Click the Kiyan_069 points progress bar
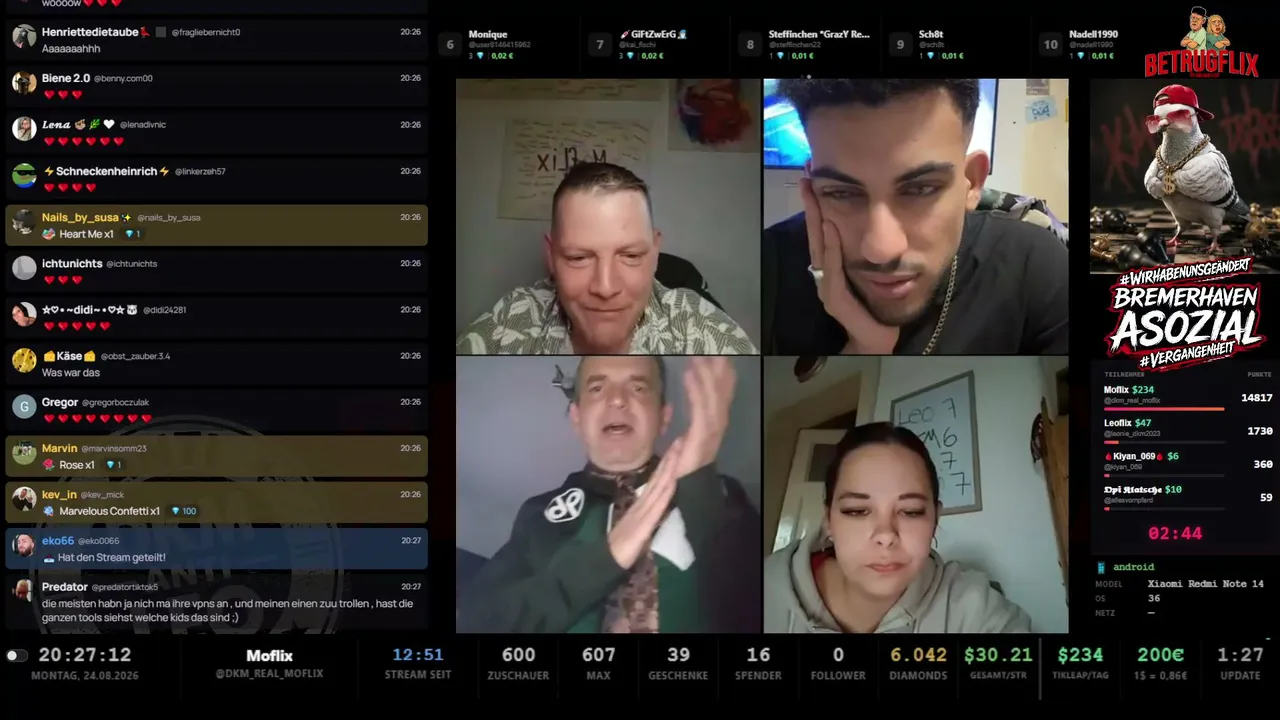The image size is (1280, 720). 1164,475
